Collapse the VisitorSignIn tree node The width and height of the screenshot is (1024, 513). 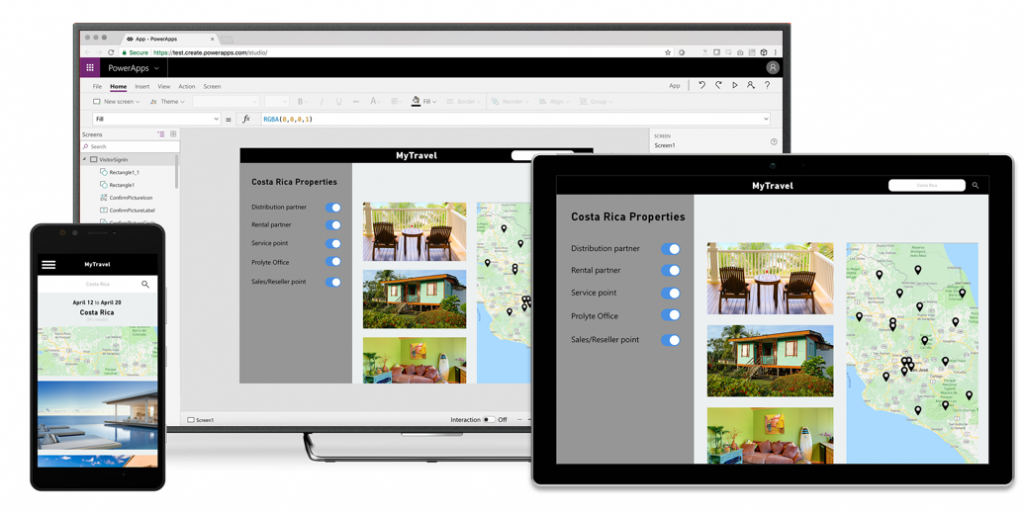[84, 159]
